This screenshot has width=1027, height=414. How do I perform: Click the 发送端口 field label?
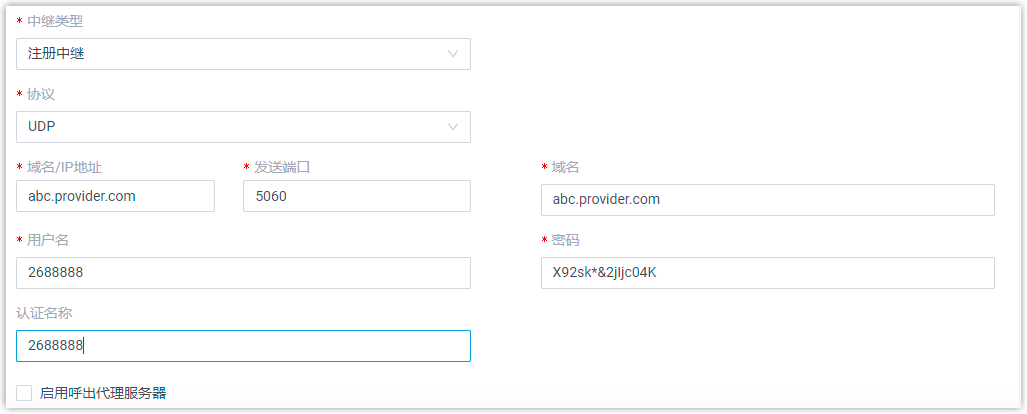pyautogui.click(x=282, y=167)
